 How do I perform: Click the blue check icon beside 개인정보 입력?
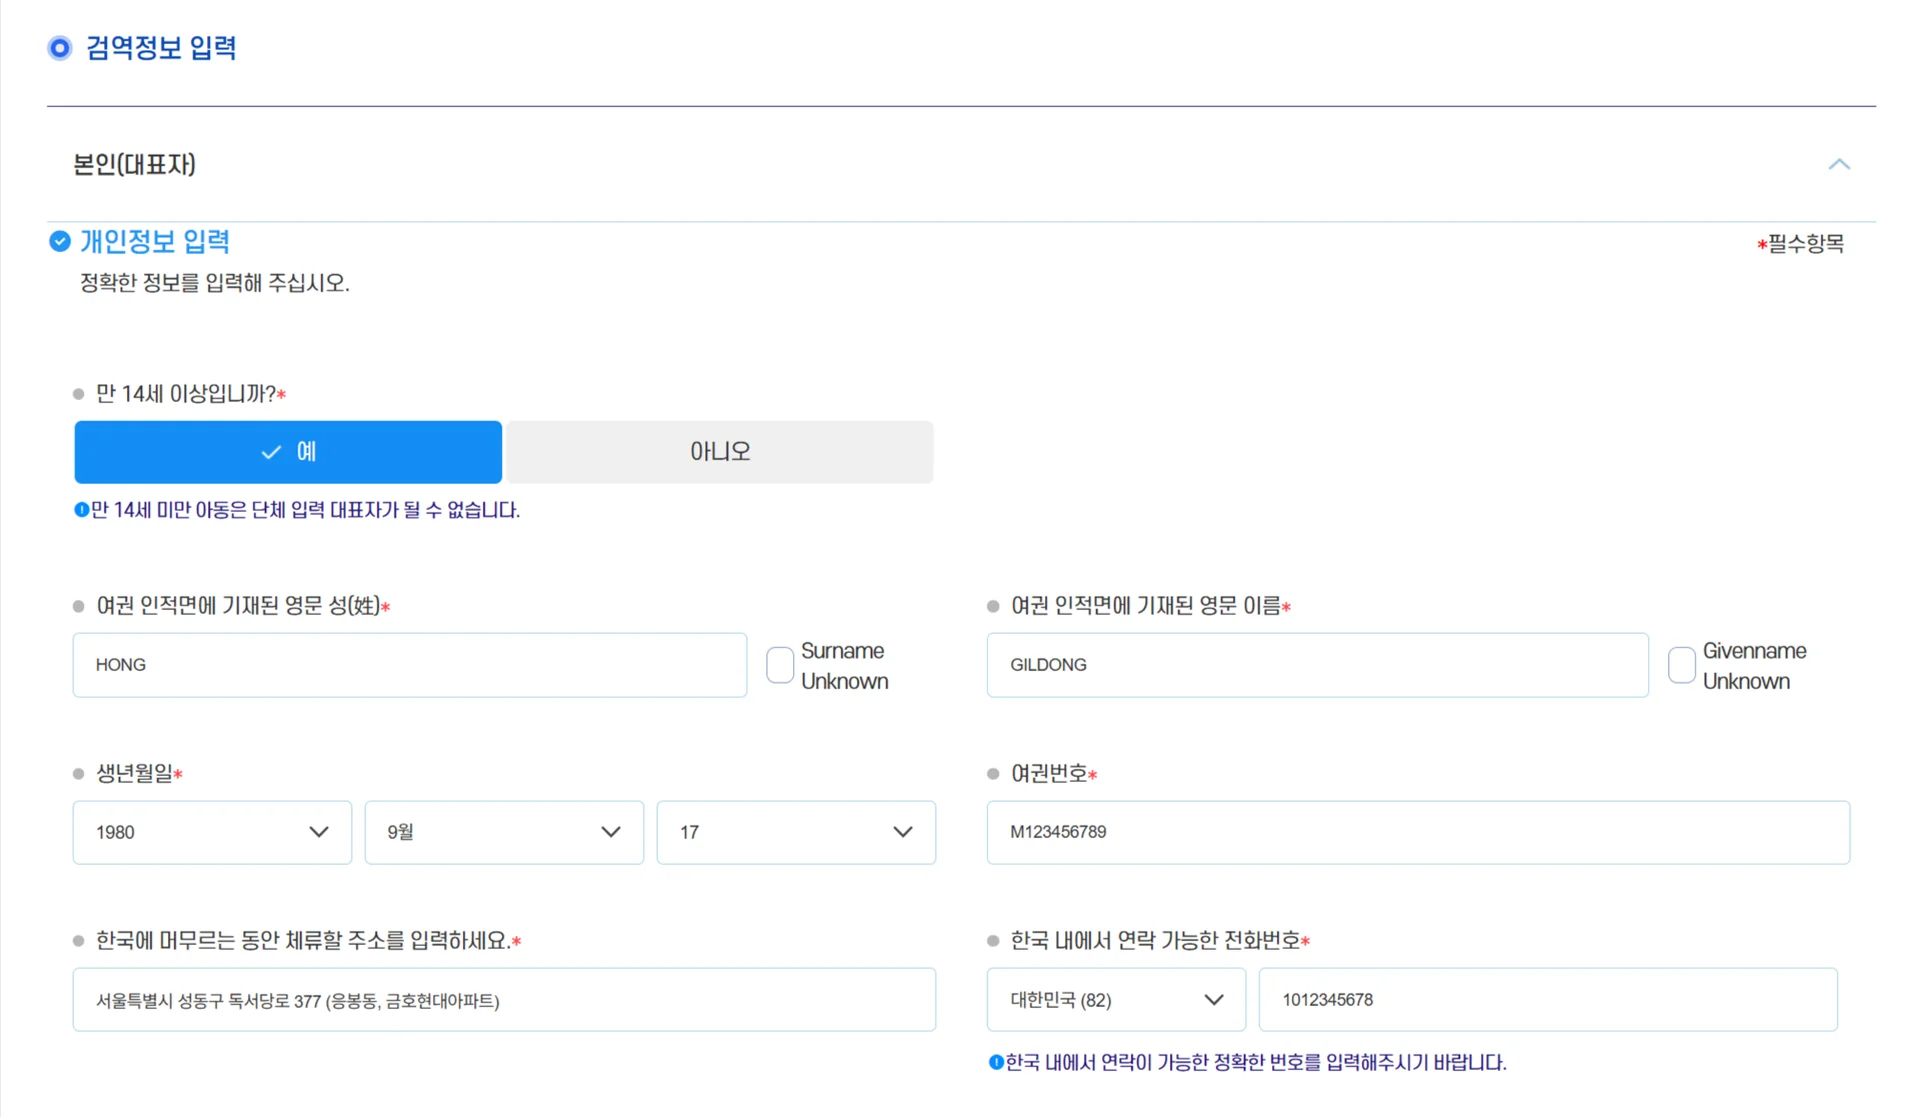pos(60,241)
